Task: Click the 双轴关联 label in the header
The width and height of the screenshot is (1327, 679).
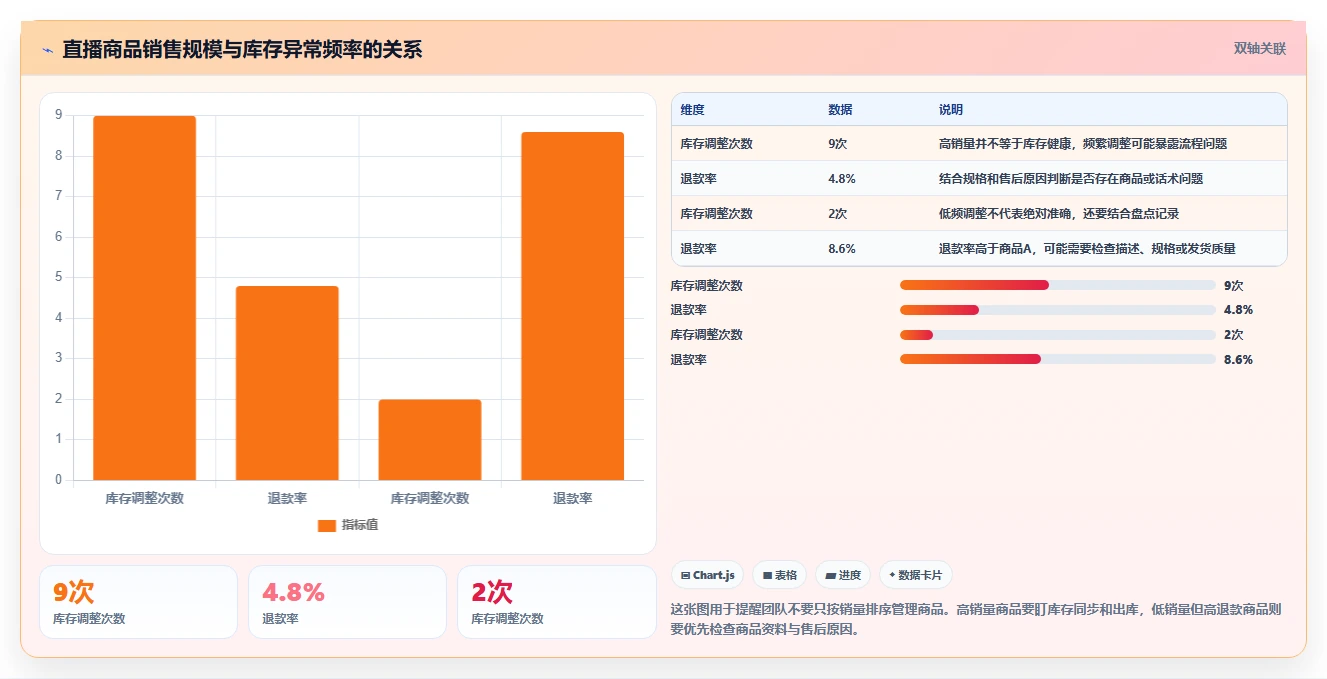Action: pos(1259,48)
